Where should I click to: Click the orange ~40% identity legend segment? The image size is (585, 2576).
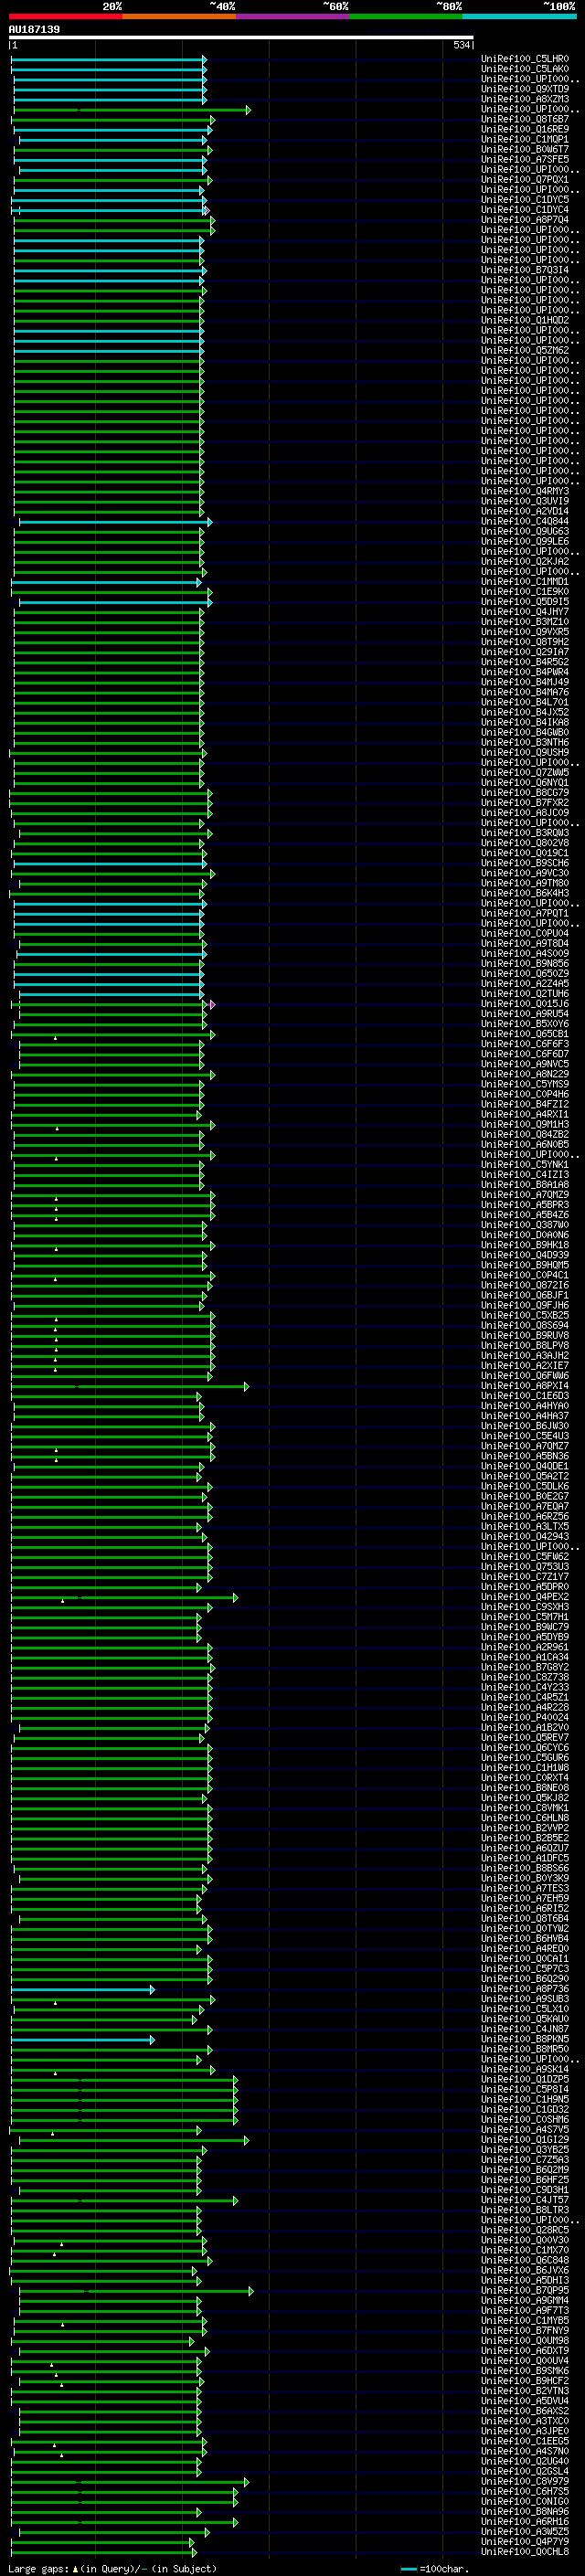point(179,16)
